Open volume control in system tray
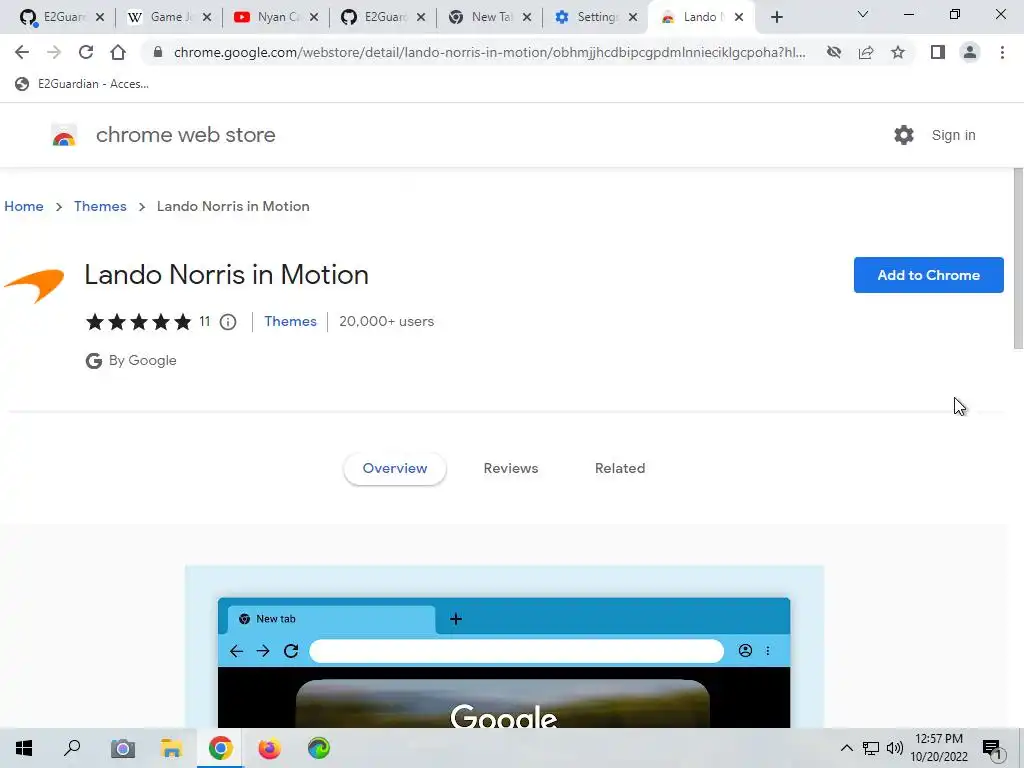 click(895, 748)
